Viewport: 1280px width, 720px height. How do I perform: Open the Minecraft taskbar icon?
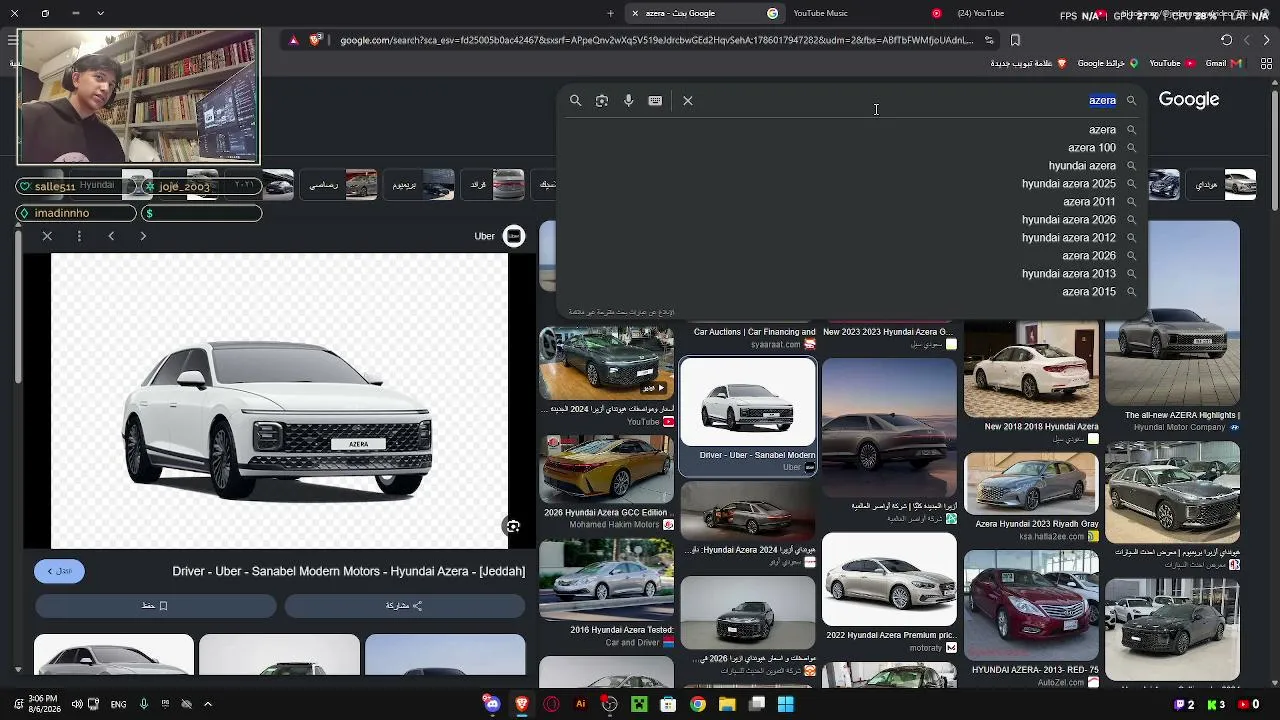639,704
